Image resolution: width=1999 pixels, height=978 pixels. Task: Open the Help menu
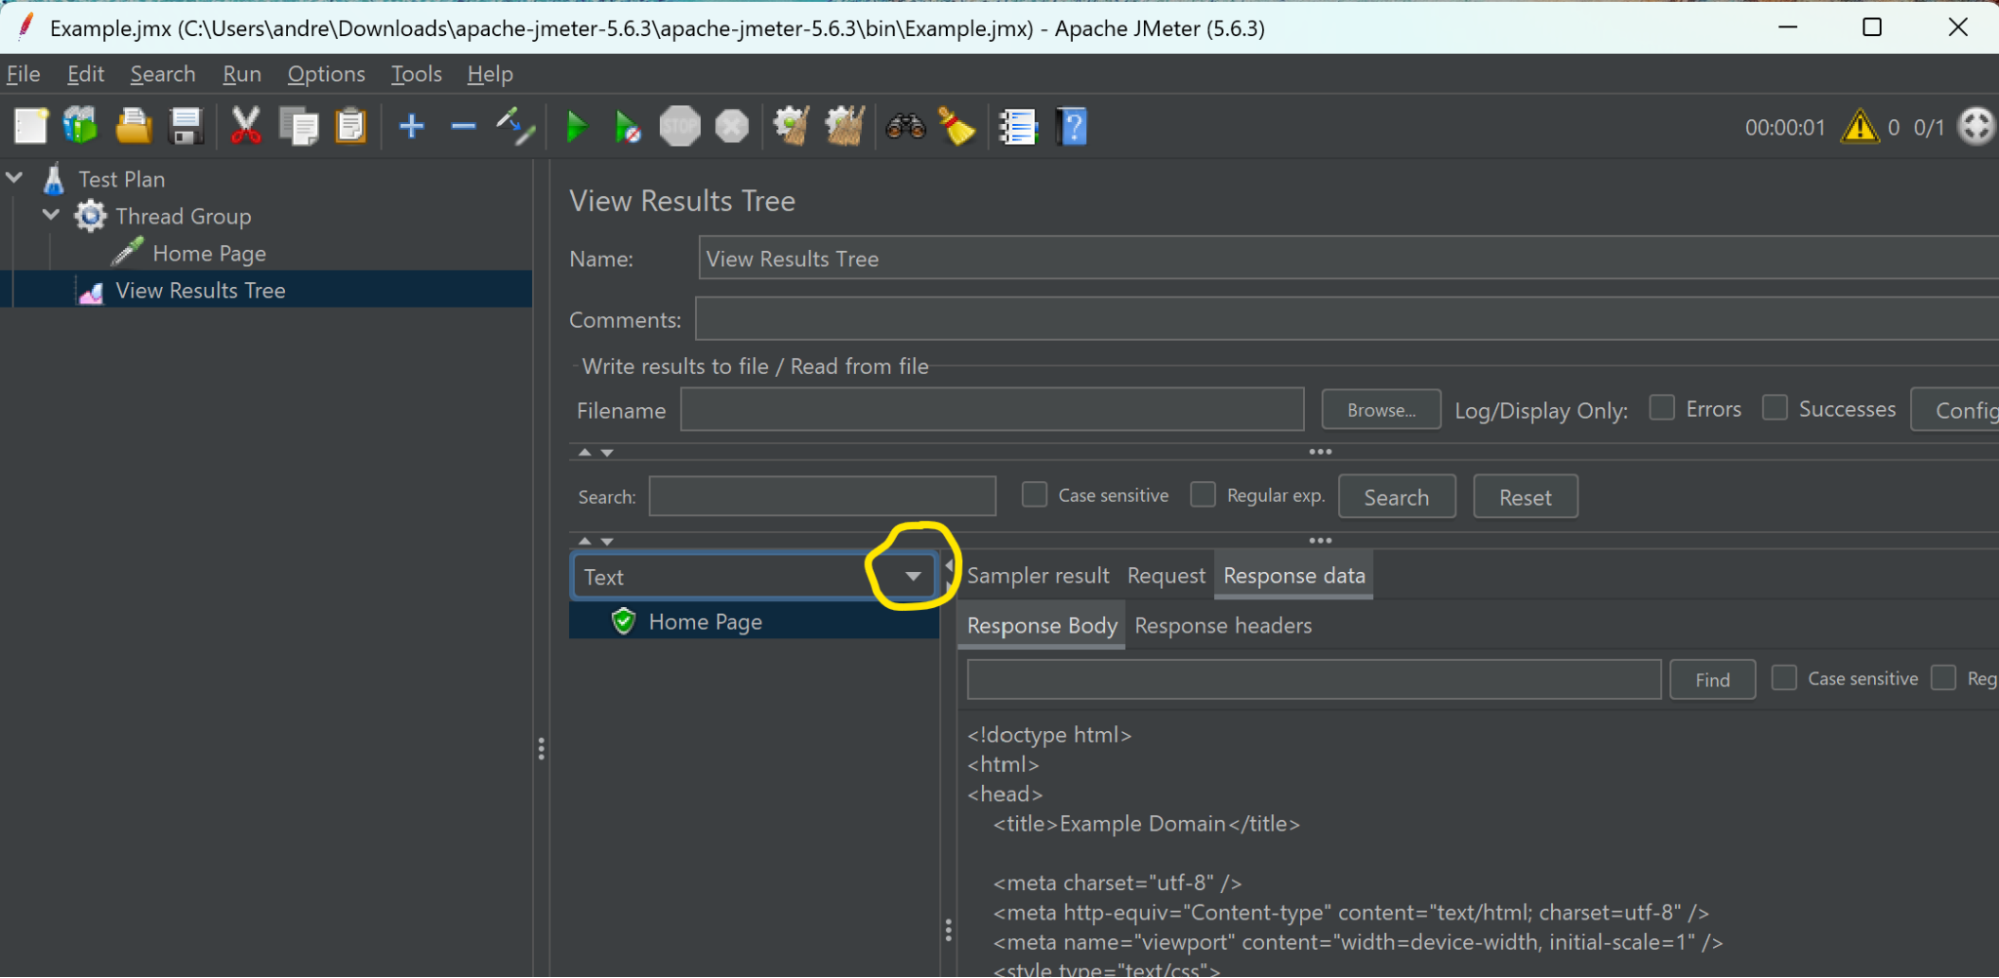coord(490,74)
